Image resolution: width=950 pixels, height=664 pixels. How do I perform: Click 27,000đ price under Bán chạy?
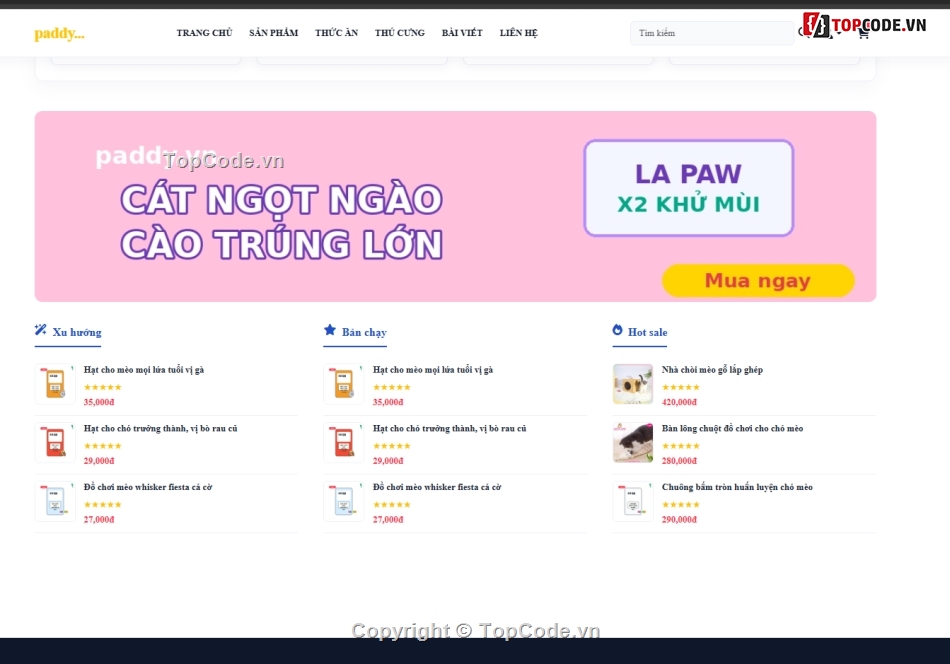[x=388, y=520]
